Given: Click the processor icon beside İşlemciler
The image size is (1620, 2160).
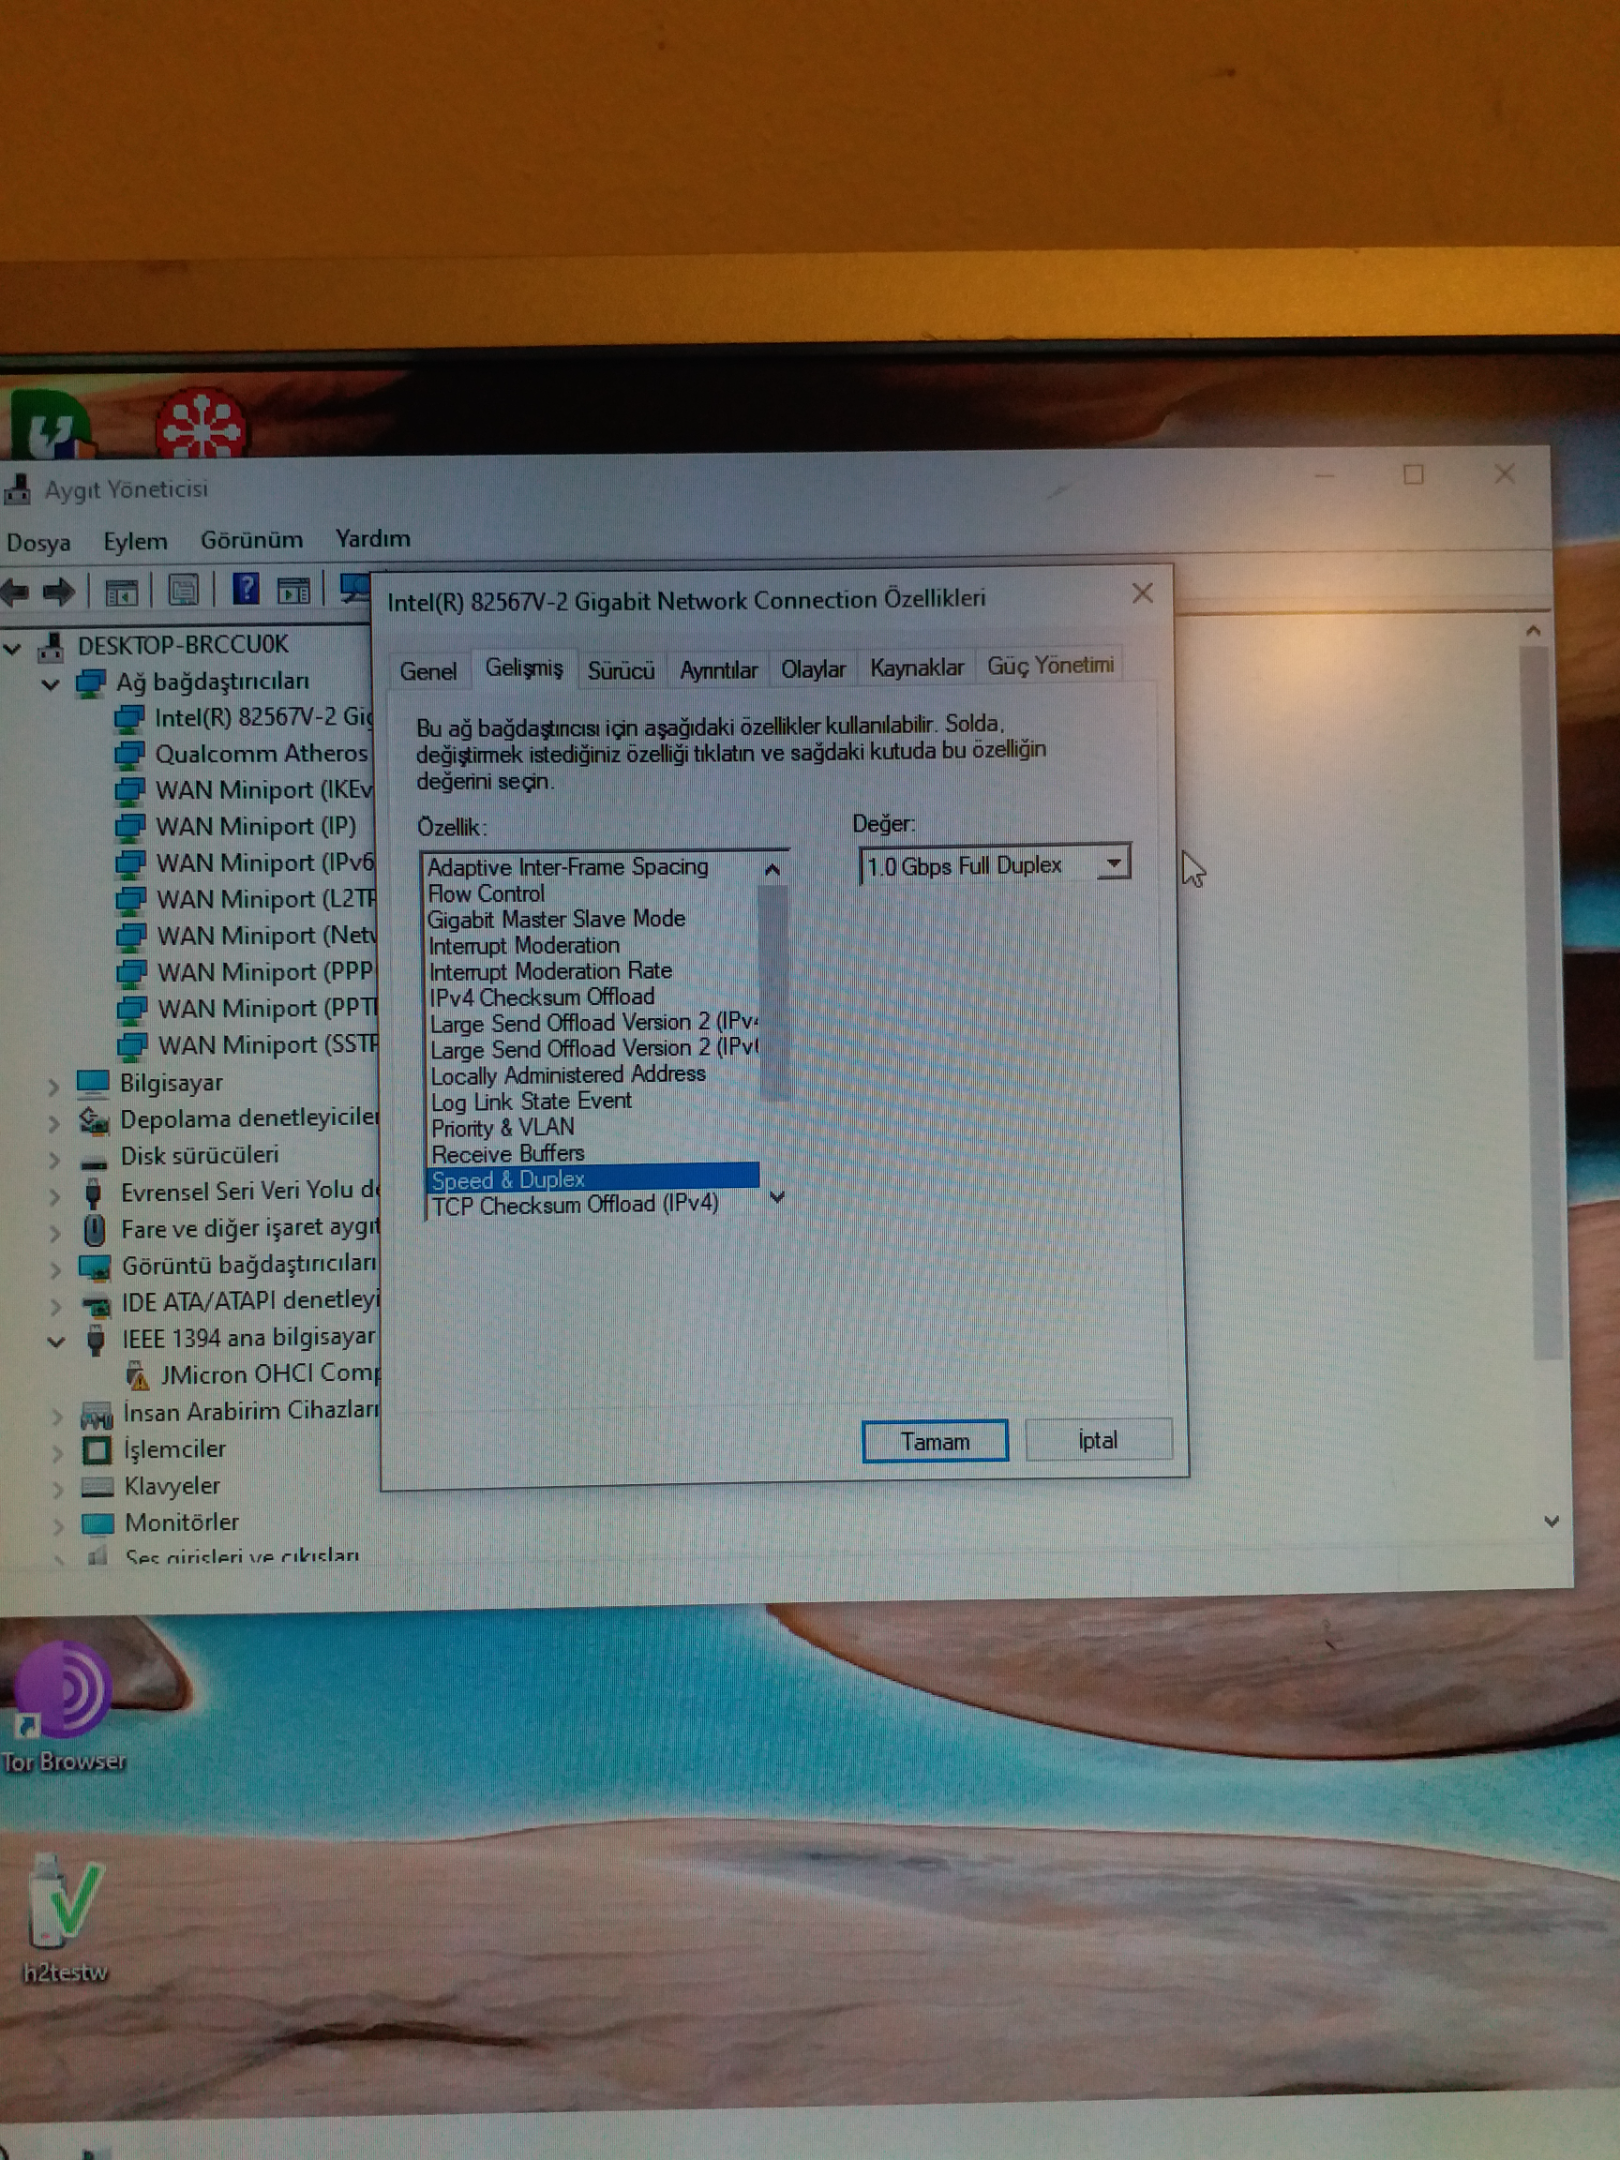Looking at the screenshot, I should pyautogui.click(x=97, y=1449).
